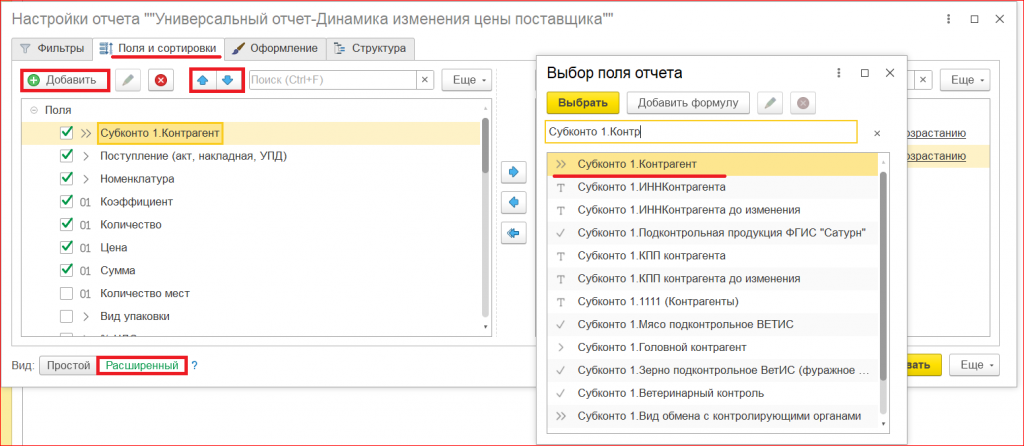Image resolution: width=1024 pixels, height=446 pixels.
Task: Click the Добавить формулу button
Action: 688,103
